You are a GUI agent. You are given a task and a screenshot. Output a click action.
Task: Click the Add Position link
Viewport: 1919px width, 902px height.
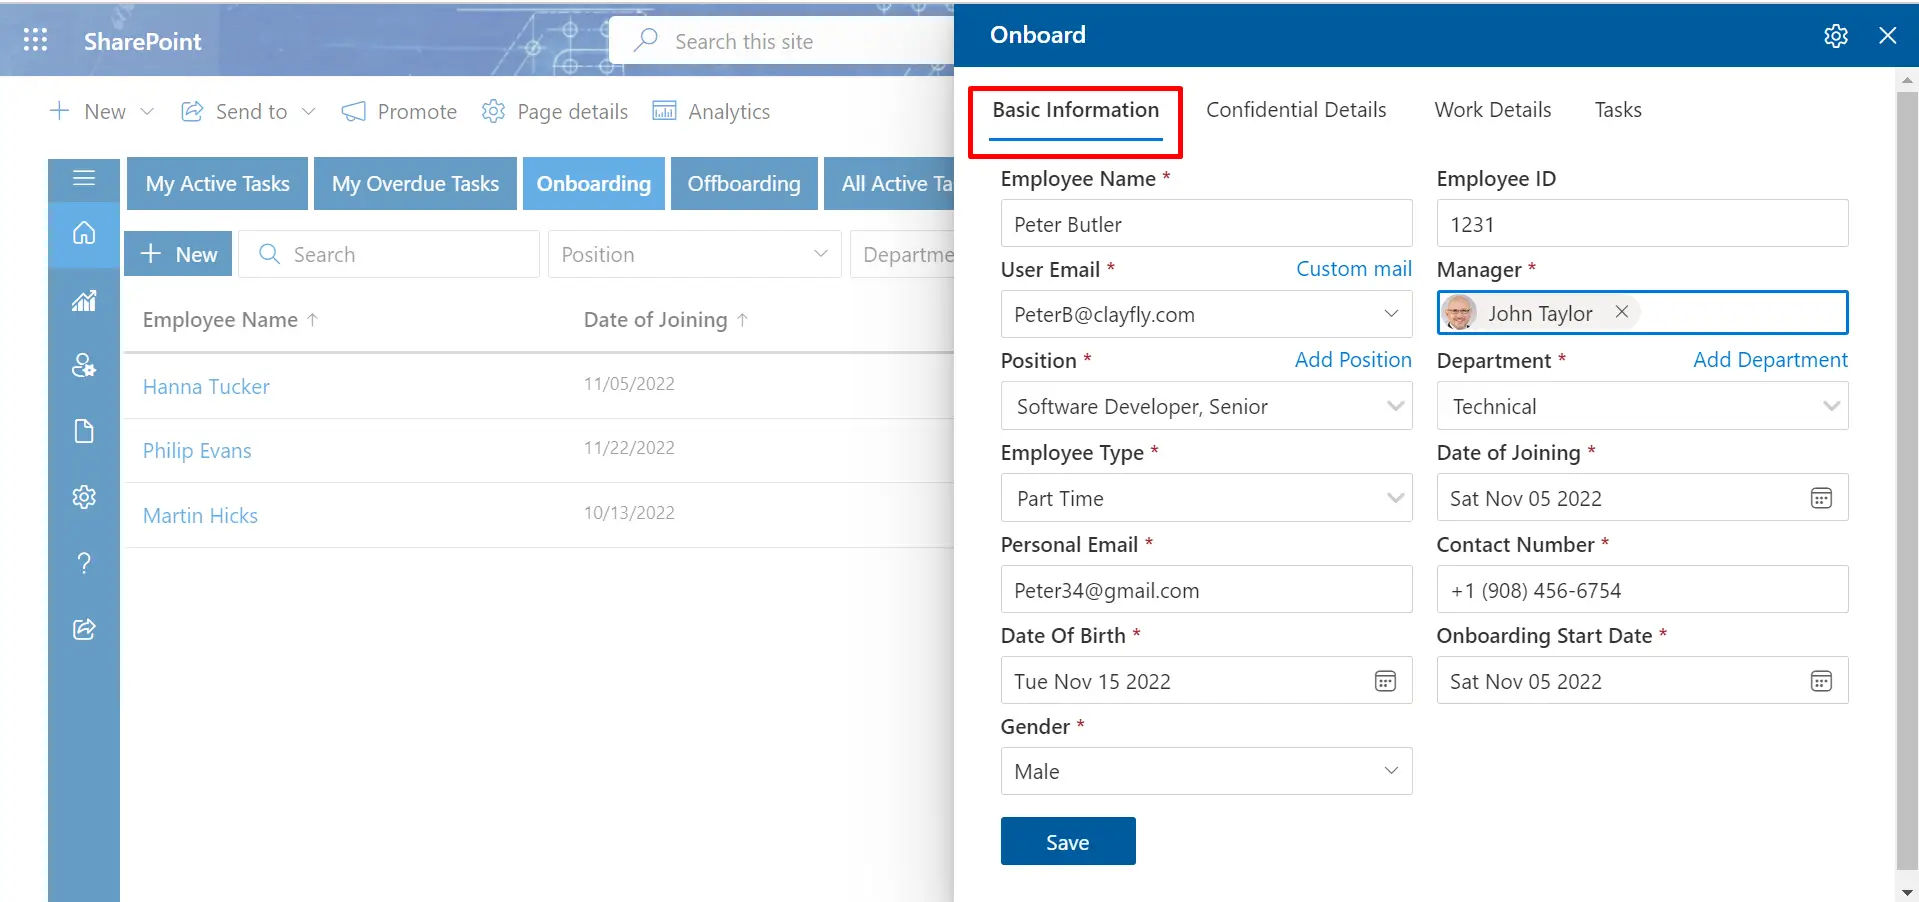click(x=1352, y=360)
